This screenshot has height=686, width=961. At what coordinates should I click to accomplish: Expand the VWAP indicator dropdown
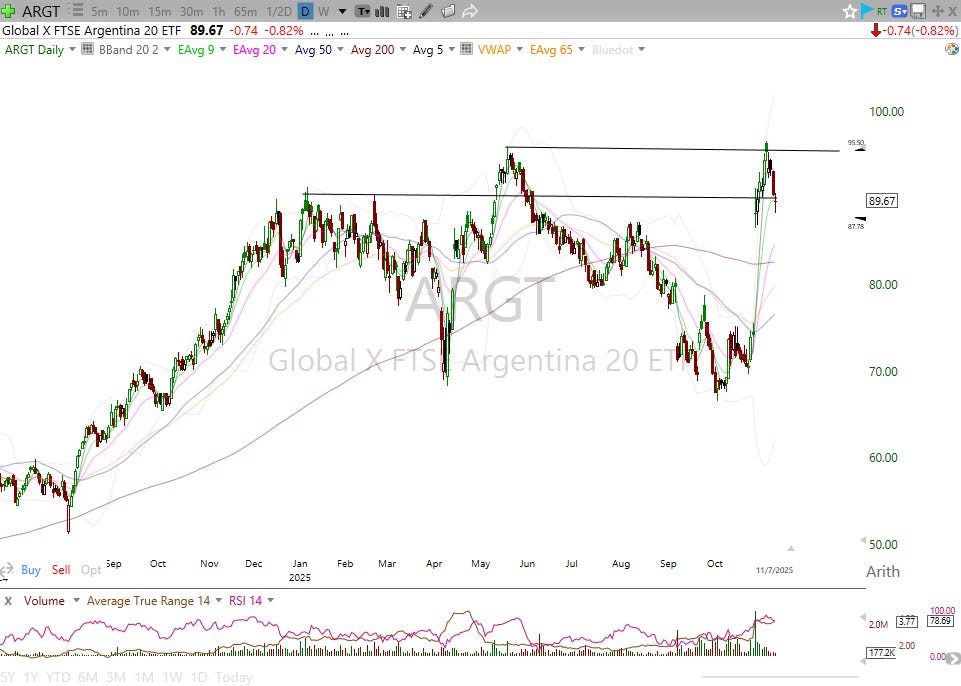[520, 49]
